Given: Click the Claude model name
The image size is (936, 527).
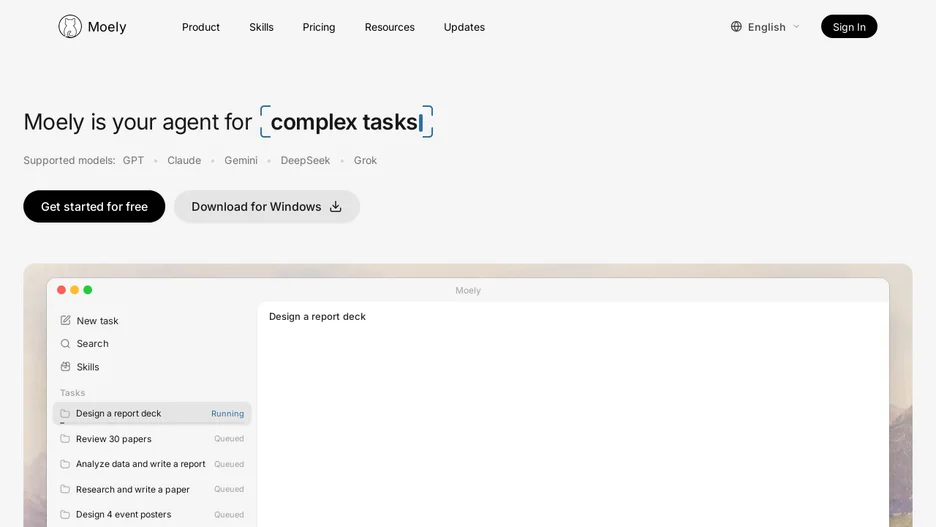Looking at the screenshot, I should click(184, 161).
